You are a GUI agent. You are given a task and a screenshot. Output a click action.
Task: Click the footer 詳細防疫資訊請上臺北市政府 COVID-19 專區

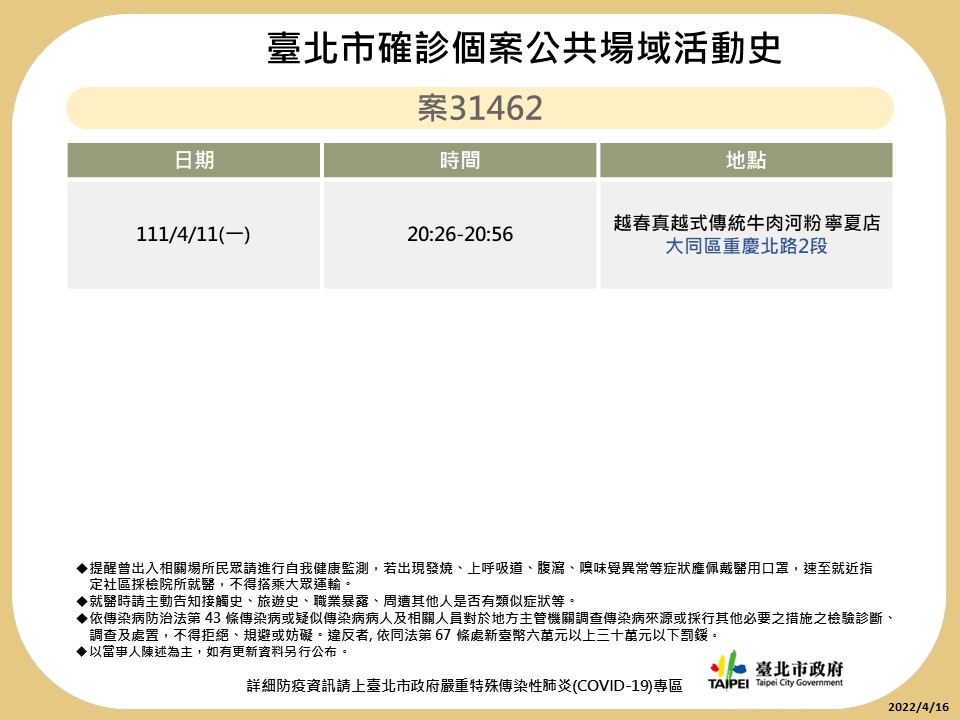click(465, 686)
